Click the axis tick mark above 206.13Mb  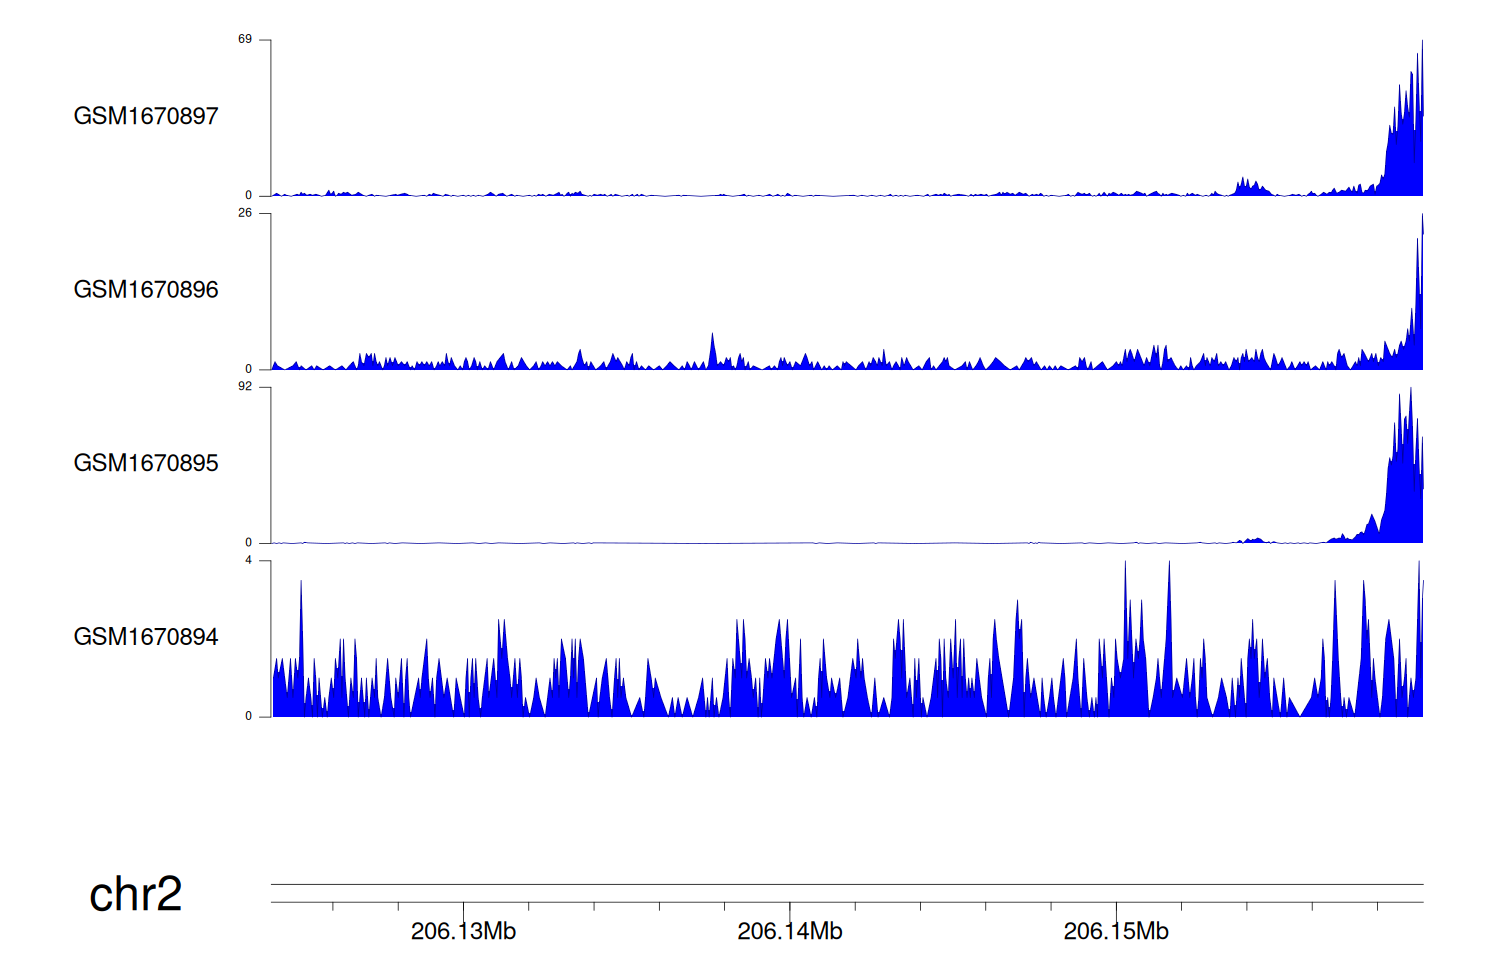(464, 907)
